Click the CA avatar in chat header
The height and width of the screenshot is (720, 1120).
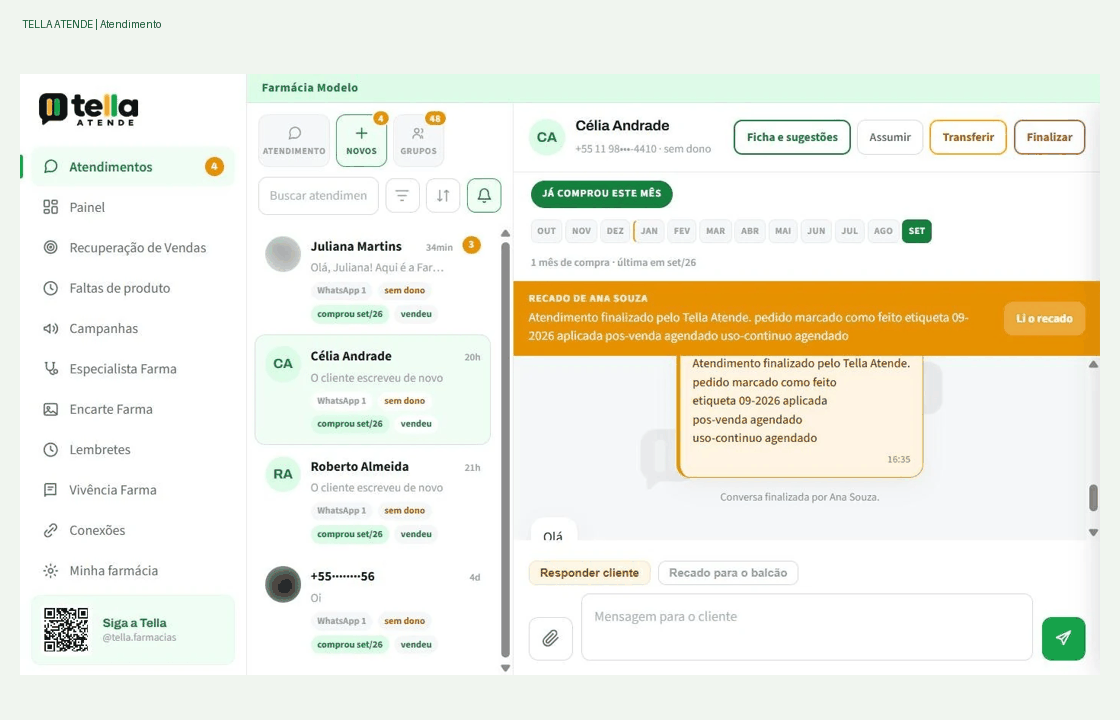pos(546,137)
